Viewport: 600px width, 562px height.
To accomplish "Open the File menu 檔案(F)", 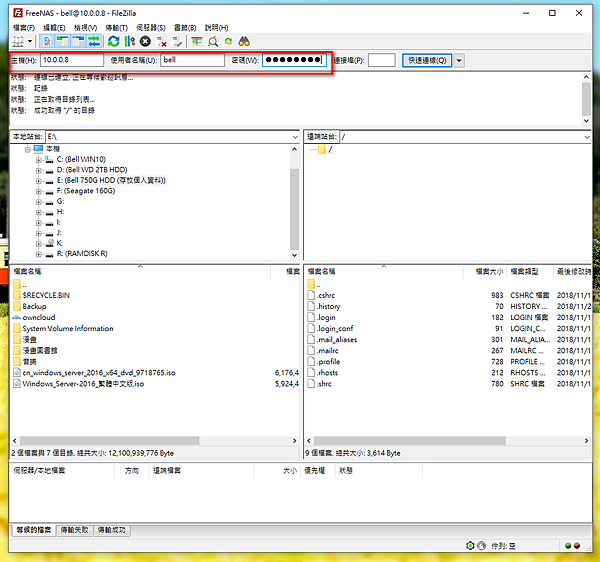I will pyautogui.click(x=24, y=28).
